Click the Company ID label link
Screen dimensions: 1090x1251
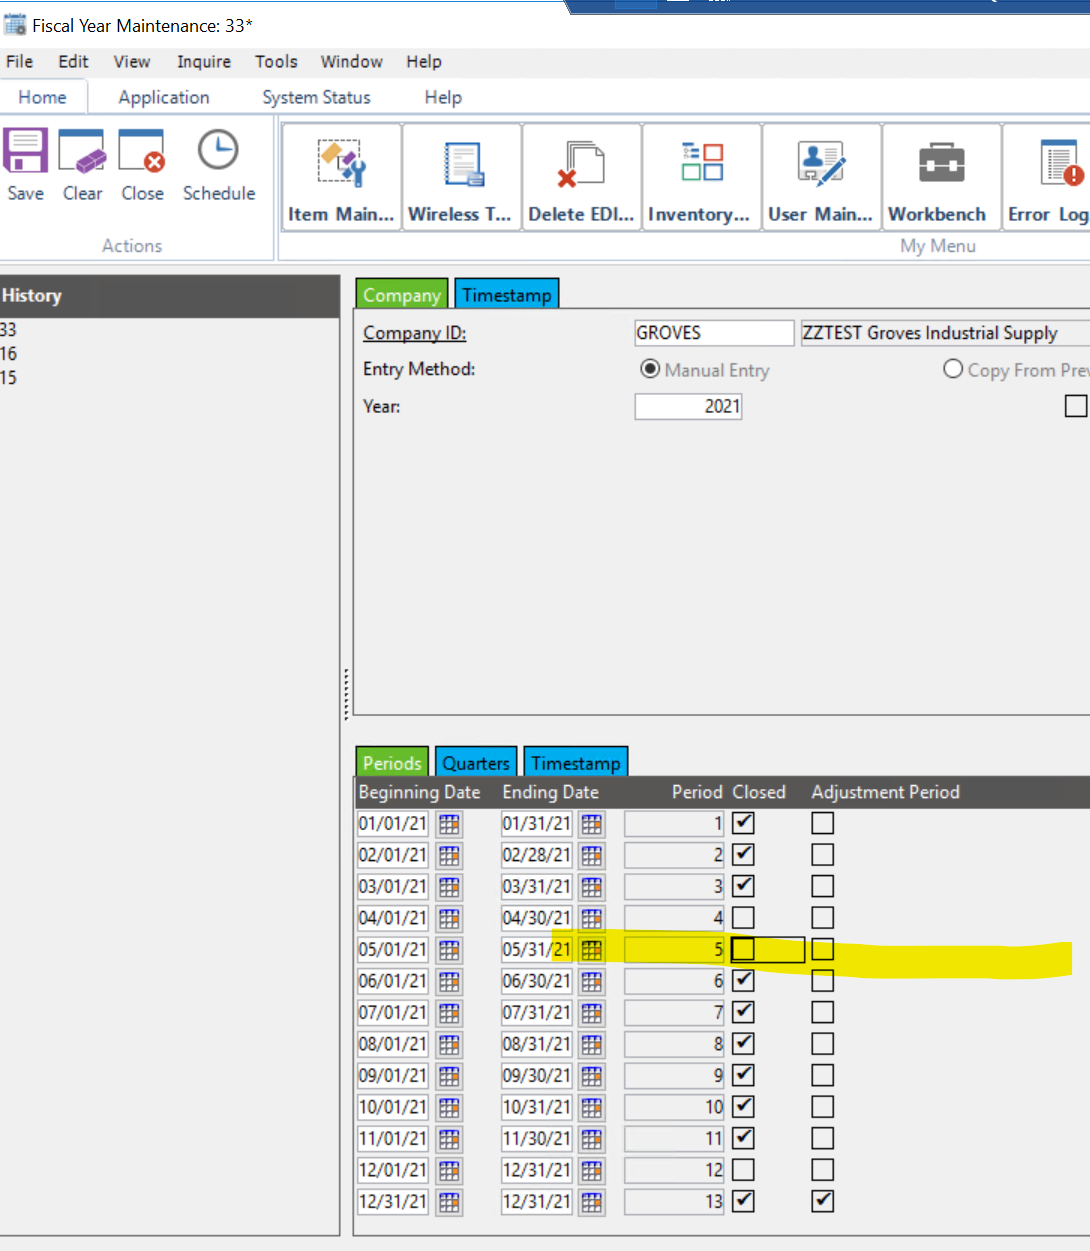click(x=414, y=333)
